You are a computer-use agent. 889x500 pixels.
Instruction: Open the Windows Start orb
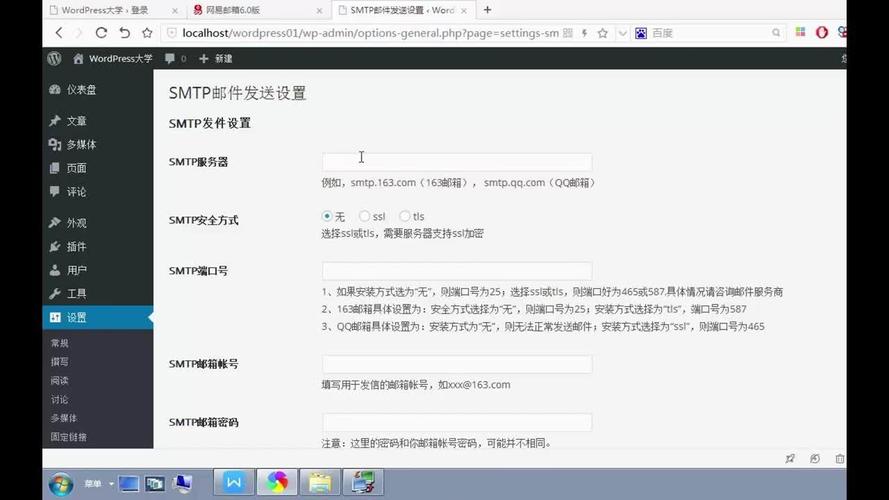click(60, 485)
